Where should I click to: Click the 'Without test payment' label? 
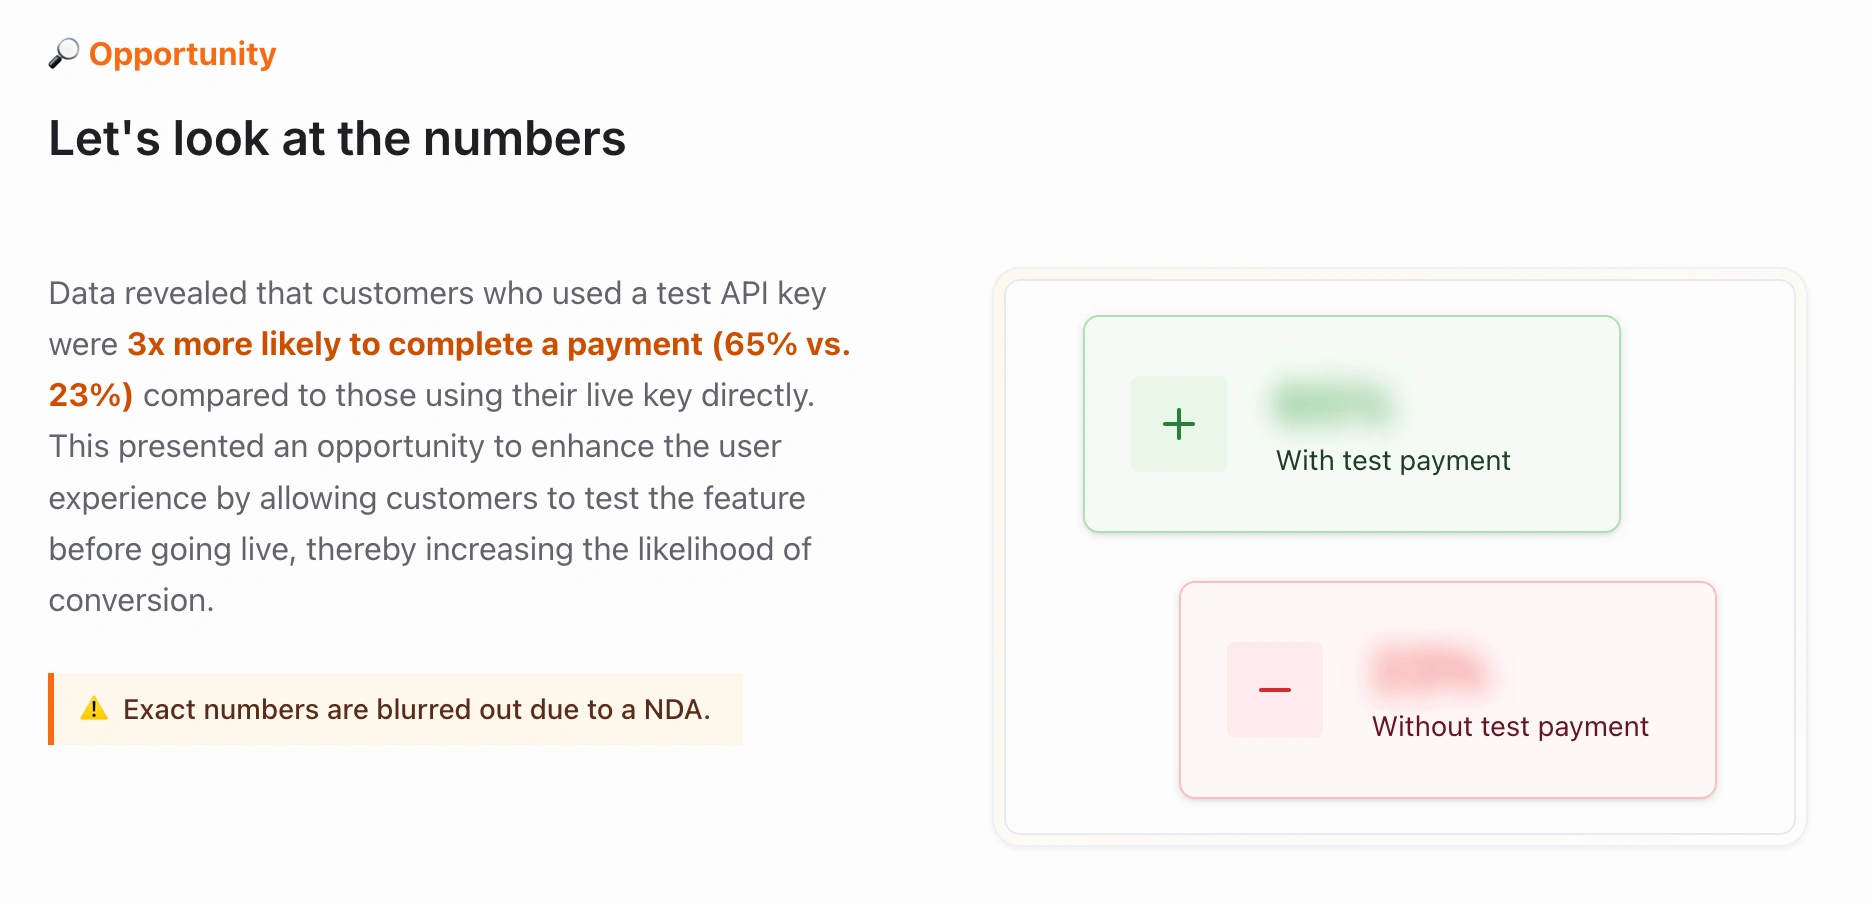[x=1510, y=726]
